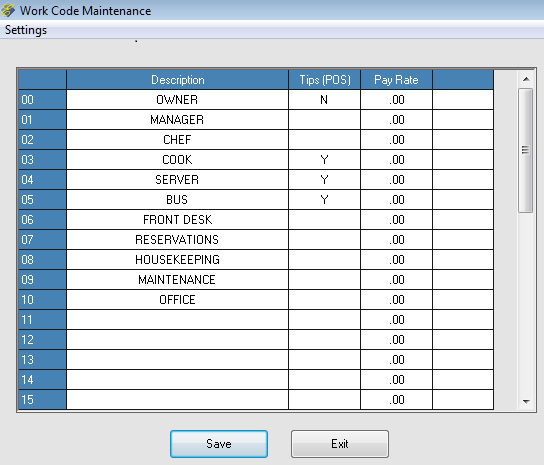
Task: Select row header 15
Action: coord(42,400)
